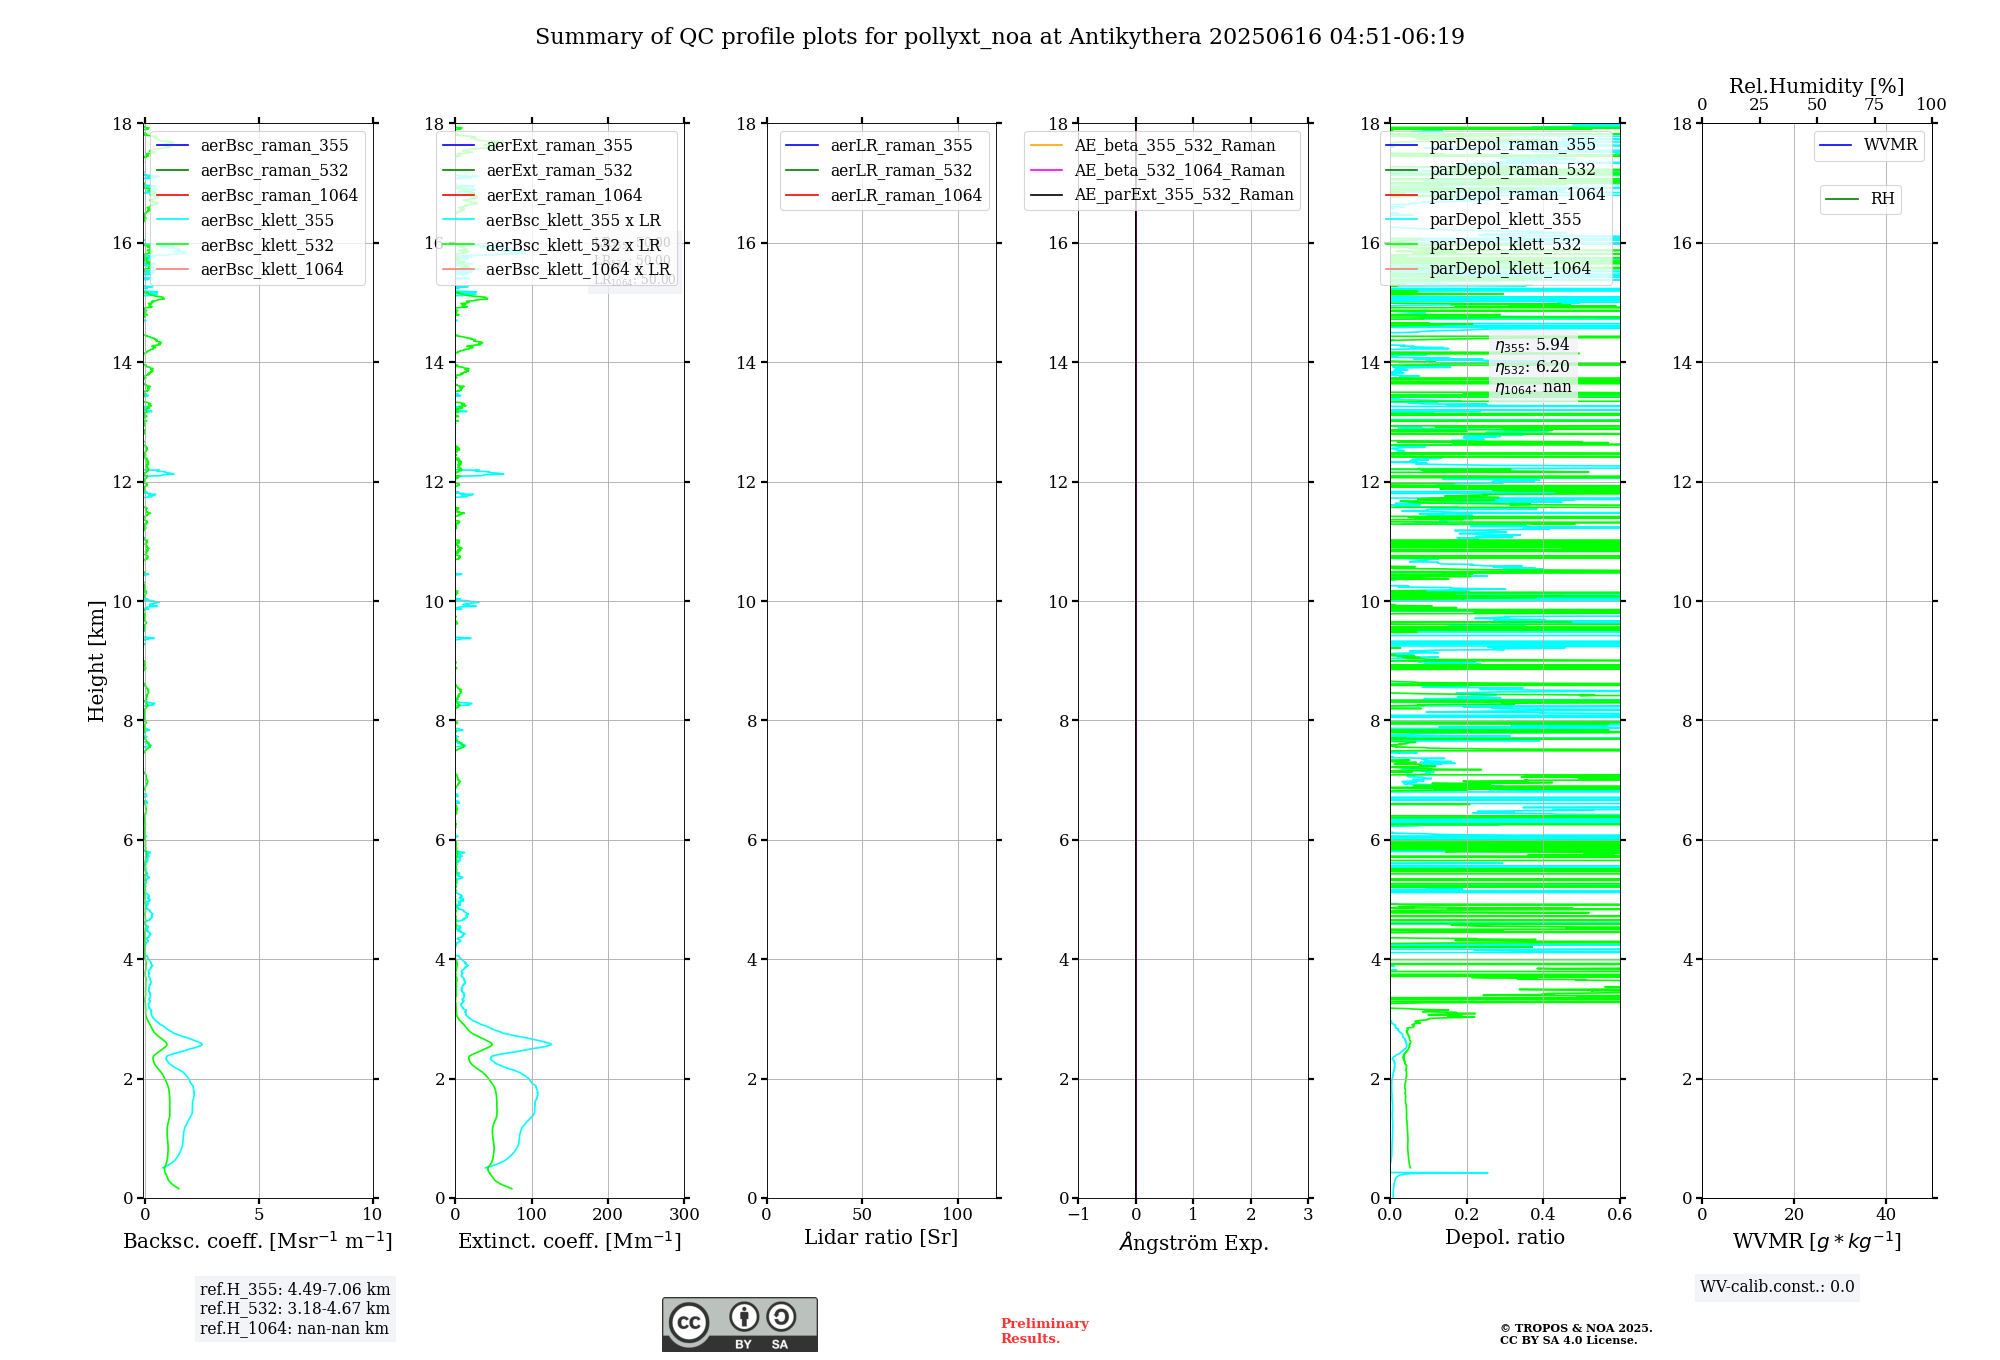The height and width of the screenshot is (1360, 2000).
Task: Click the plot title mentioning pollyxt_noa Antikythera
Action: [1000, 37]
